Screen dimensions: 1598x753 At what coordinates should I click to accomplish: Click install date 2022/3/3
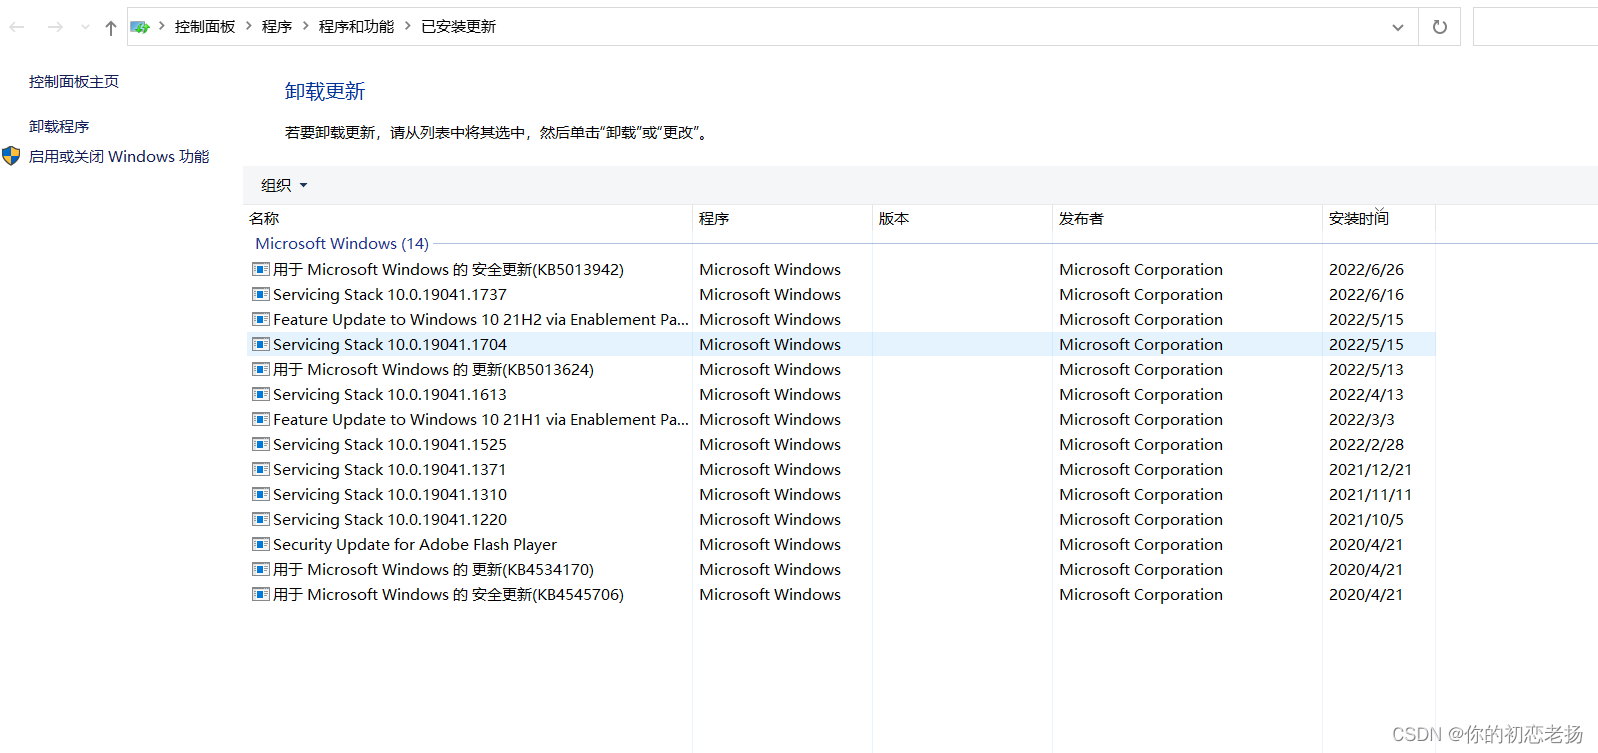(x=1361, y=420)
